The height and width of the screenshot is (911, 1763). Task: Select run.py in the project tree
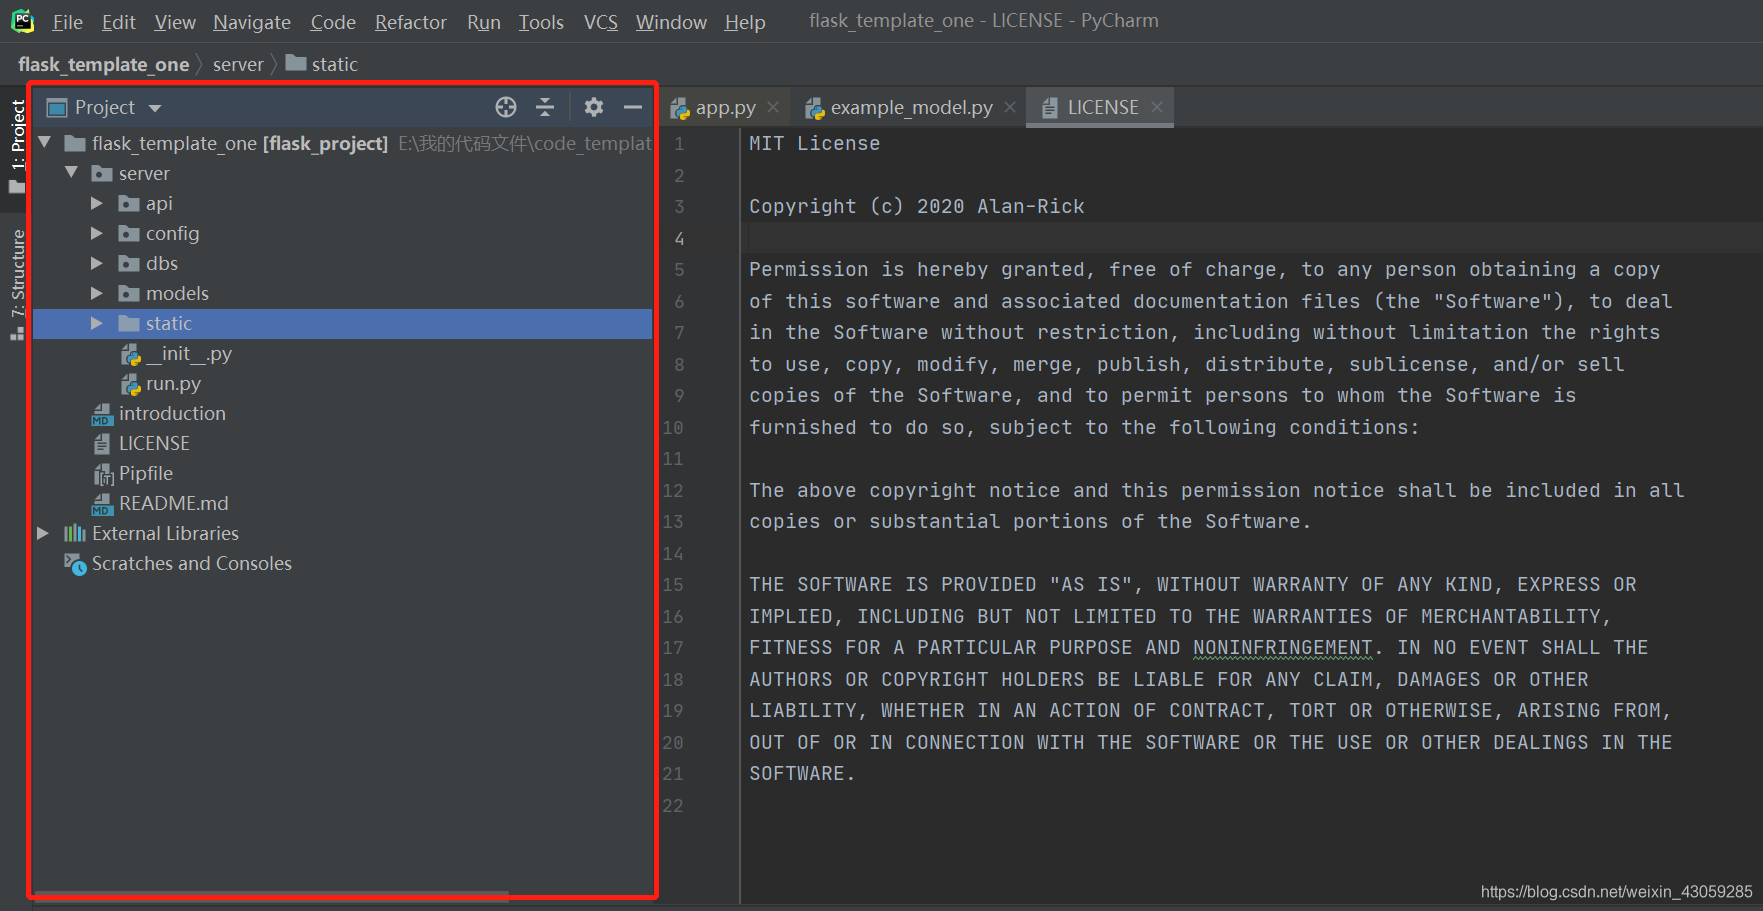pyautogui.click(x=173, y=384)
